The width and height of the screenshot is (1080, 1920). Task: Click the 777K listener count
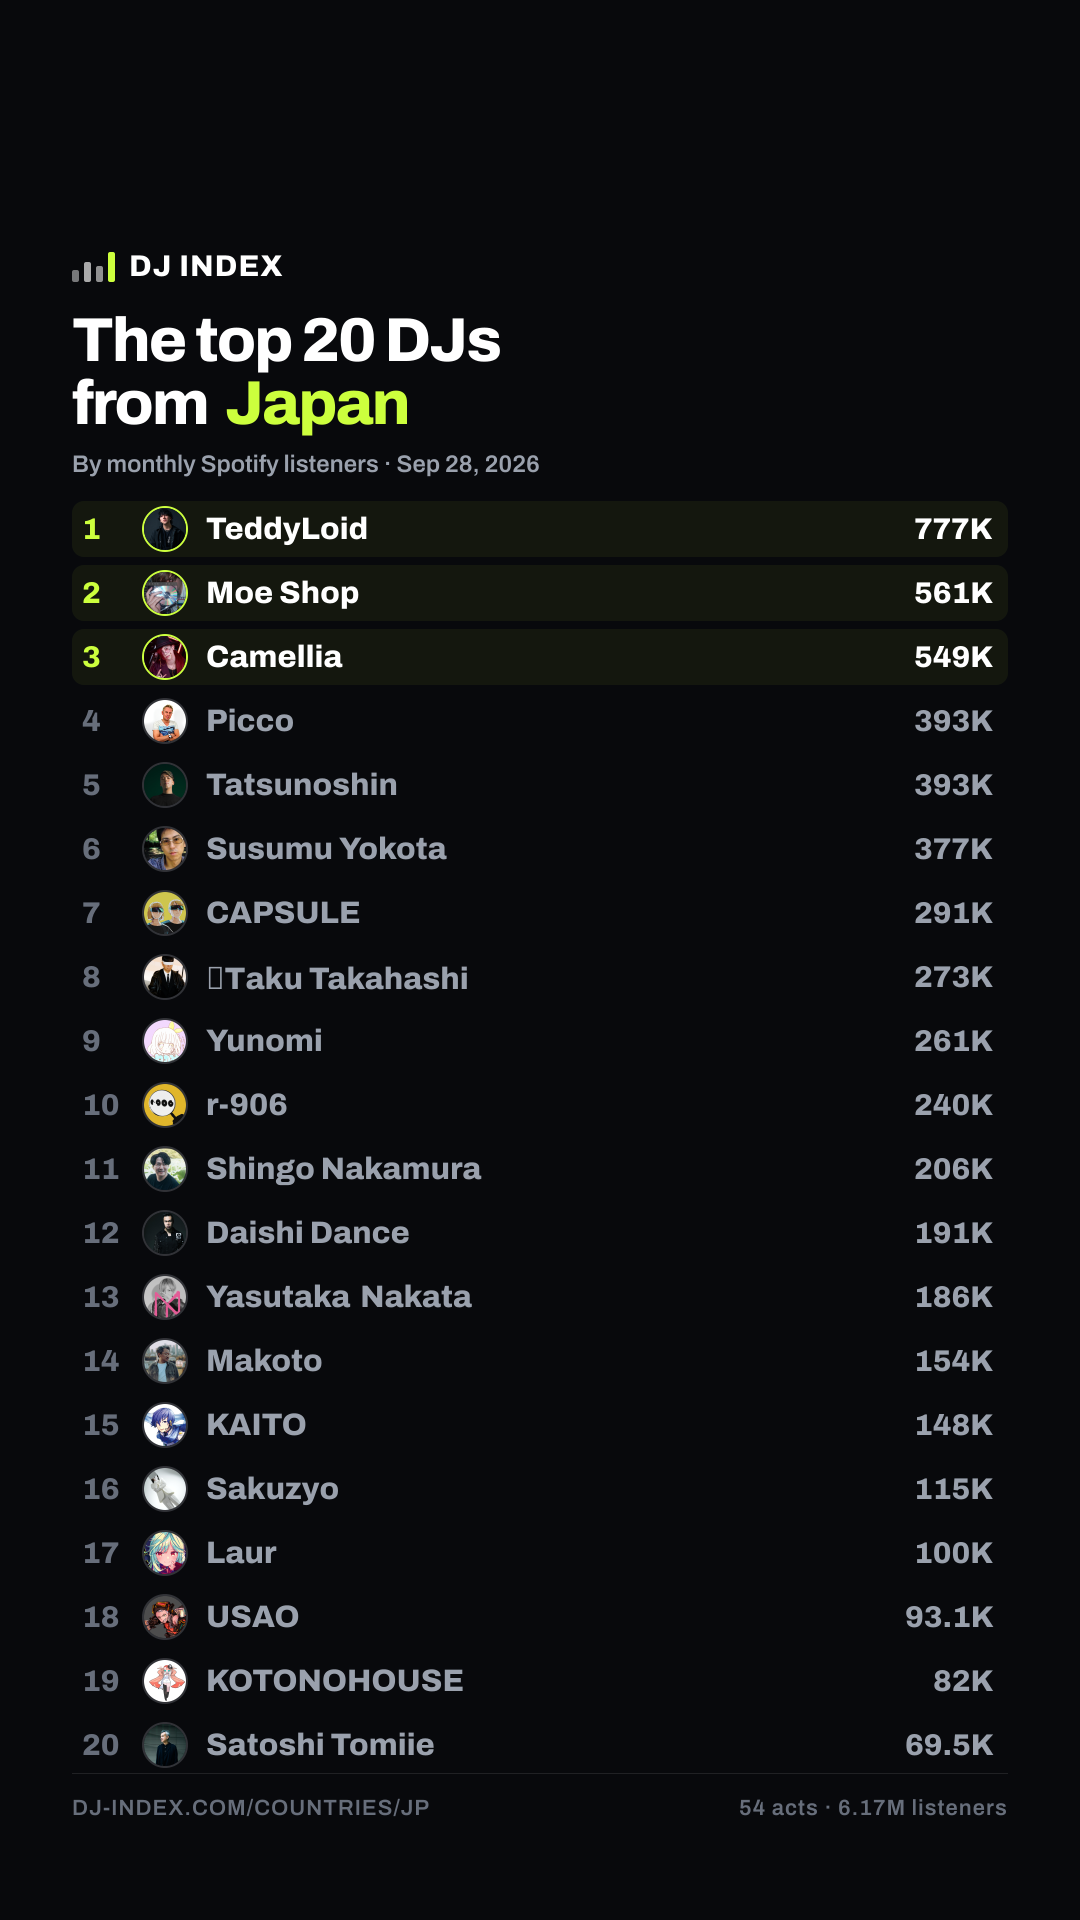coord(953,529)
